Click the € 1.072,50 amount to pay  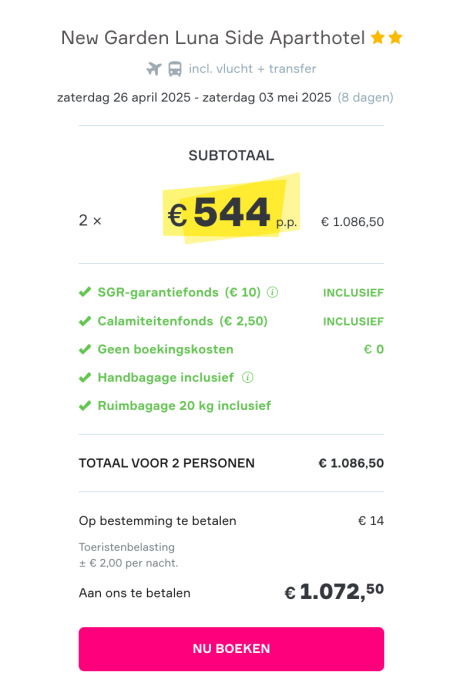(x=334, y=592)
